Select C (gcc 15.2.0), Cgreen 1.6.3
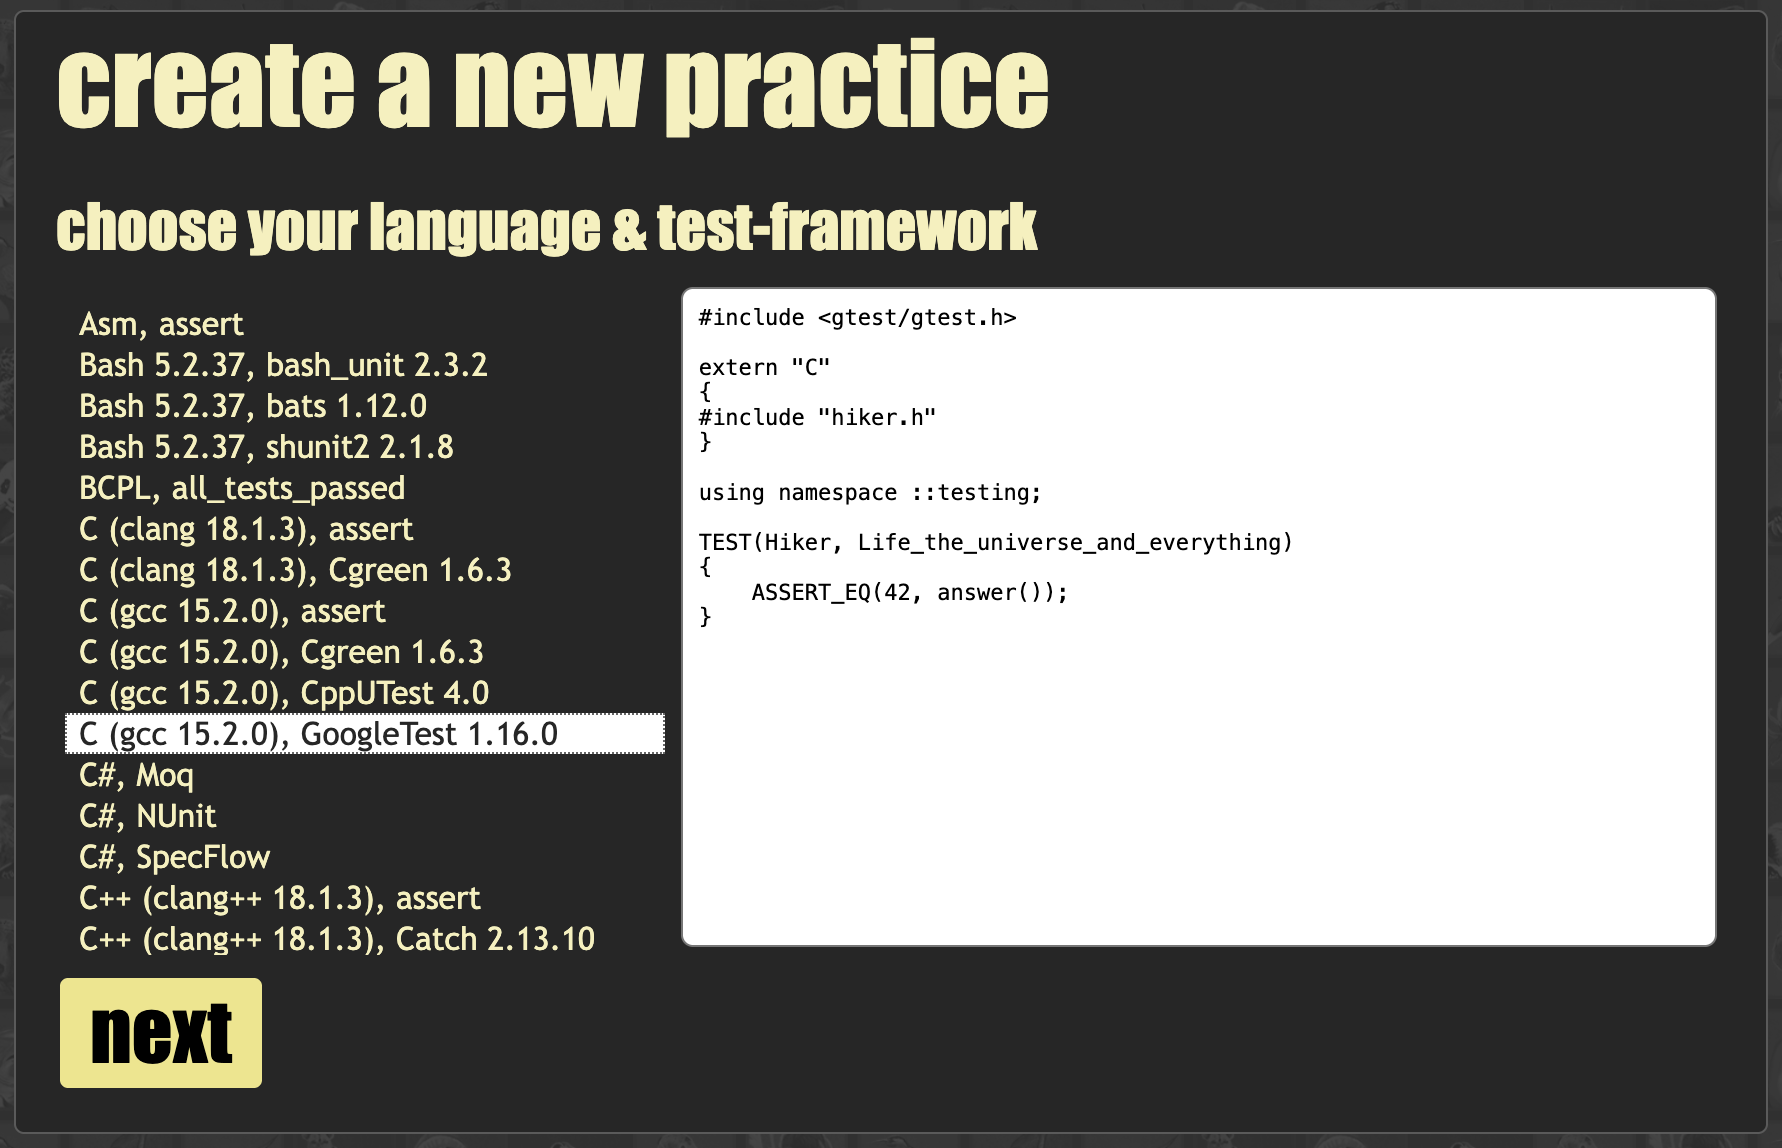 281,652
